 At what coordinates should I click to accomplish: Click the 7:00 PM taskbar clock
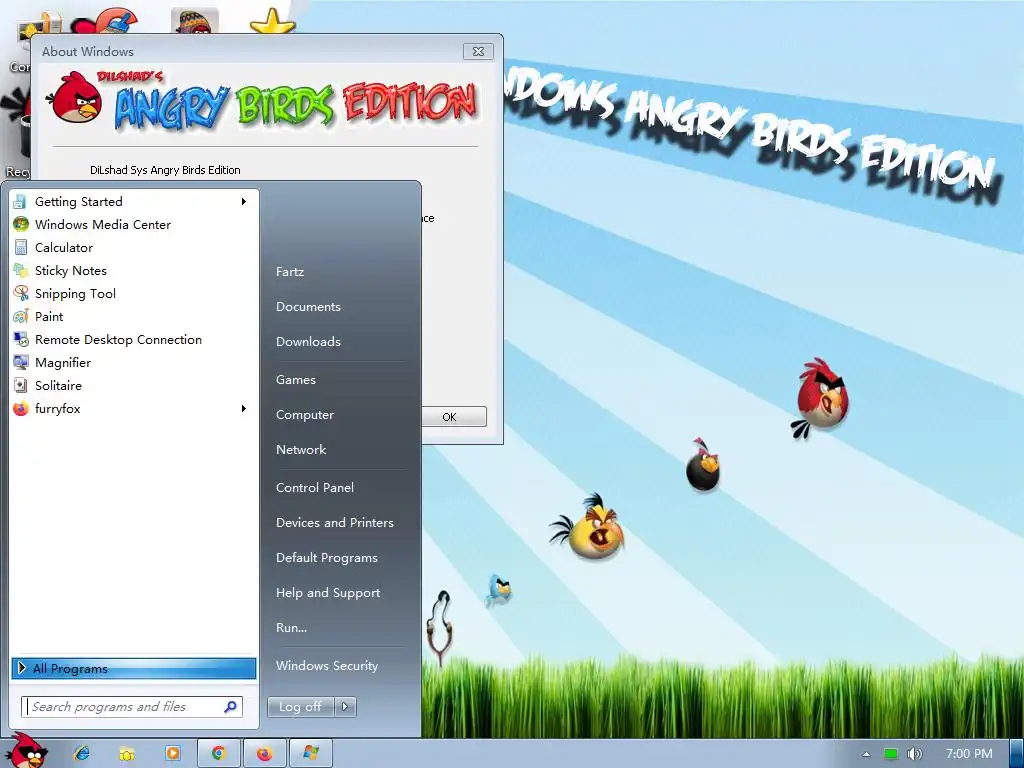click(x=968, y=754)
